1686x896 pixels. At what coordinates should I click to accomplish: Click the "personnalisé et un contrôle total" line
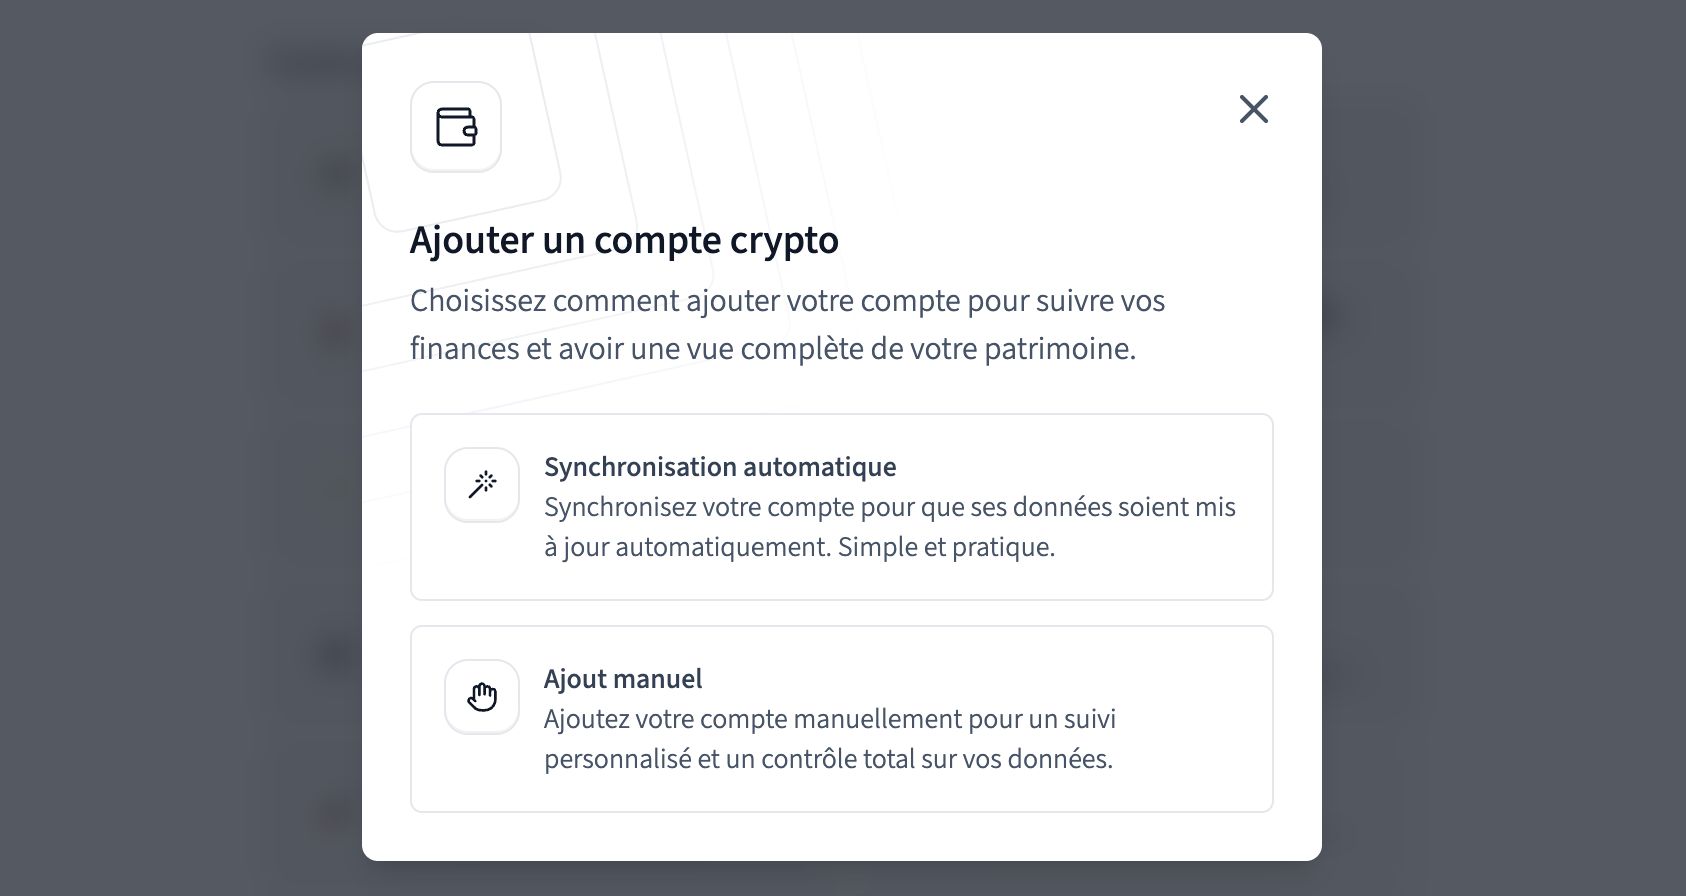pyautogui.click(x=828, y=759)
